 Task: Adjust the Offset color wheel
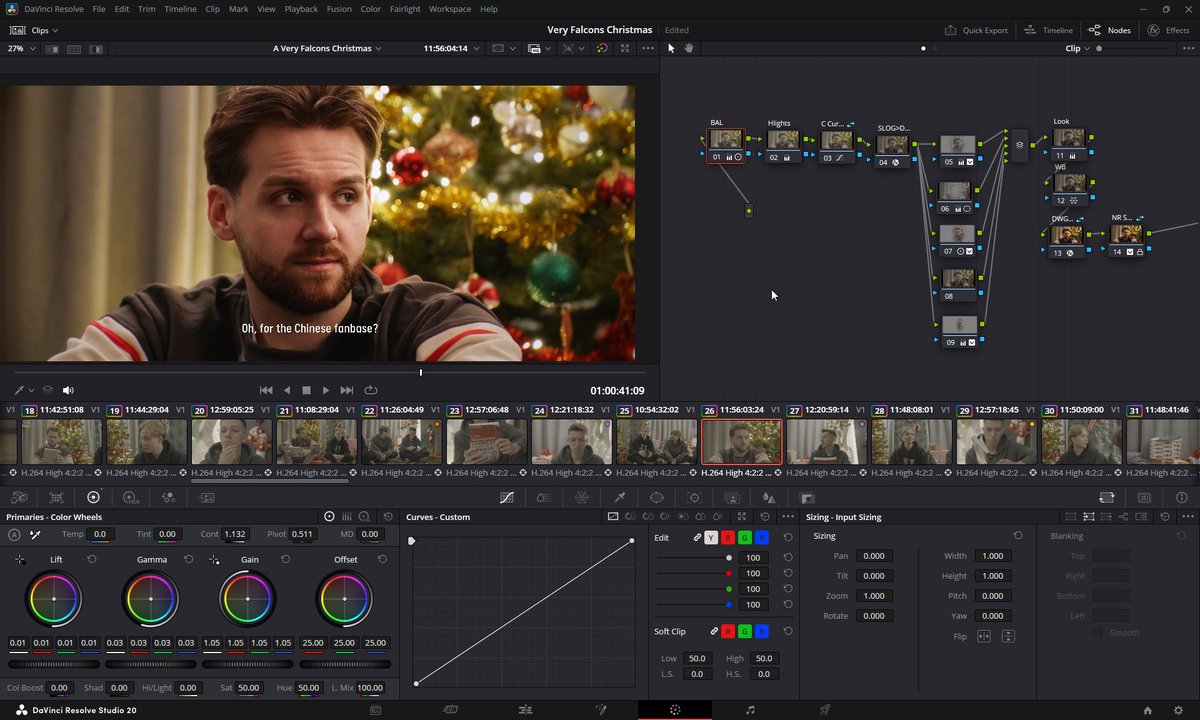coord(345,599)
